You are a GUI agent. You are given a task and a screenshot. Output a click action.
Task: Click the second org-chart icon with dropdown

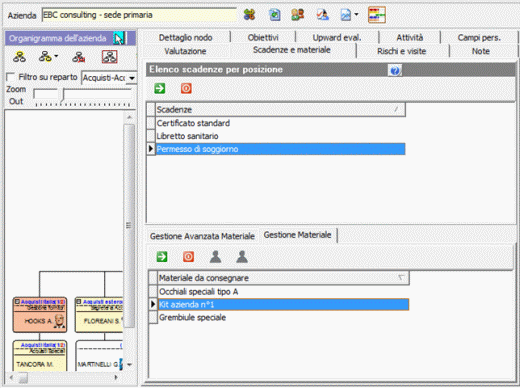tap(45, 57)
